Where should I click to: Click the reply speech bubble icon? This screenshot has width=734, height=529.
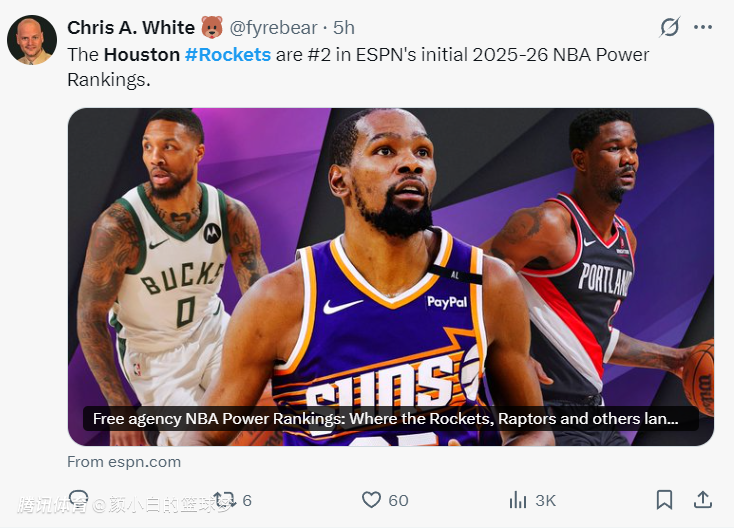79,499
